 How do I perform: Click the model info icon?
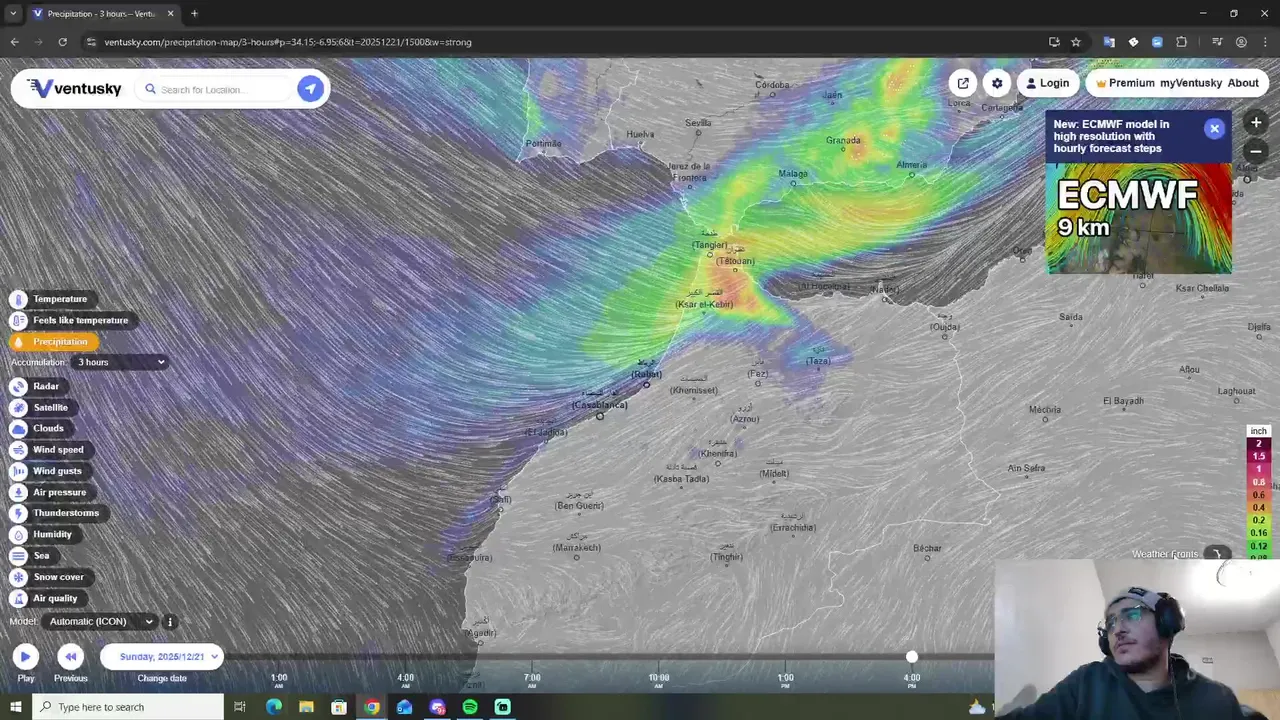pos(170,621)
